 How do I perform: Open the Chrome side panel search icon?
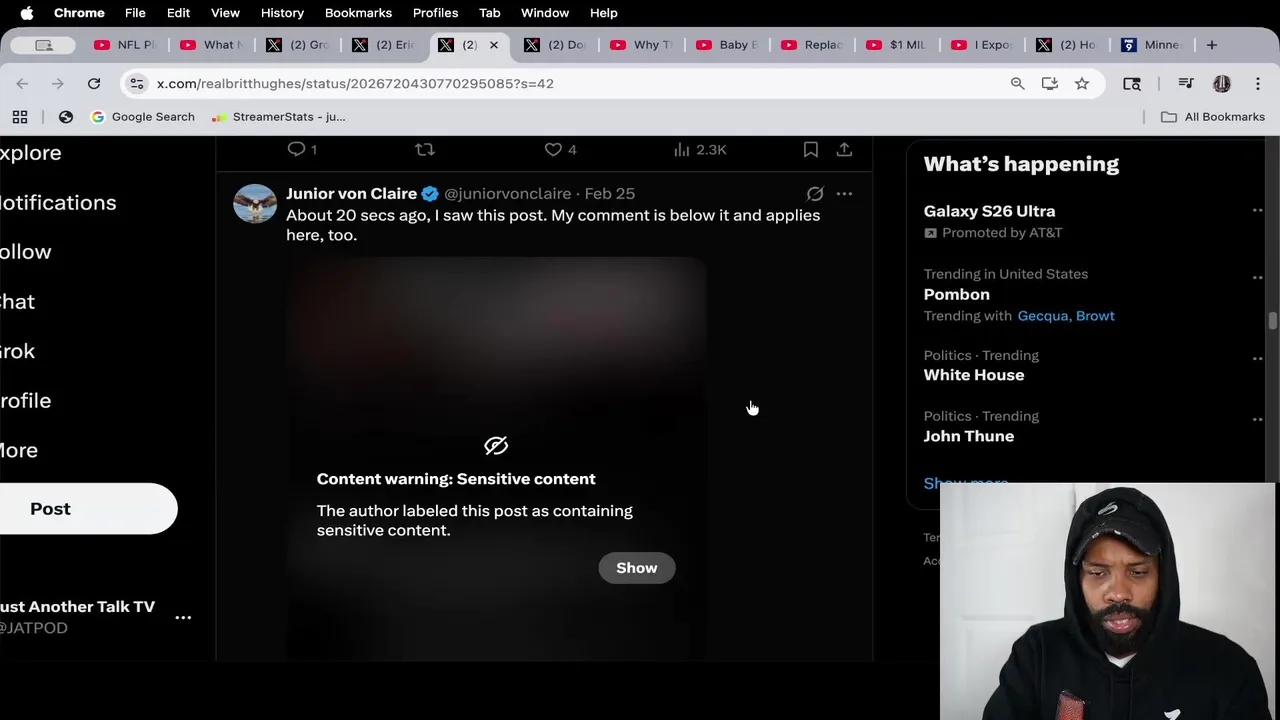(1132, 84)
